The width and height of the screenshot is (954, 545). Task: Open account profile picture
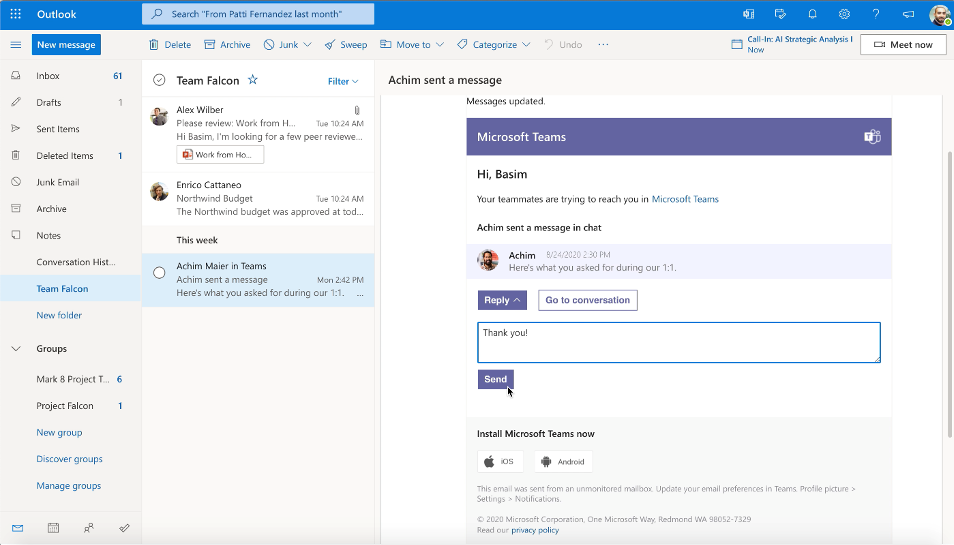click(x=940, y=14)
